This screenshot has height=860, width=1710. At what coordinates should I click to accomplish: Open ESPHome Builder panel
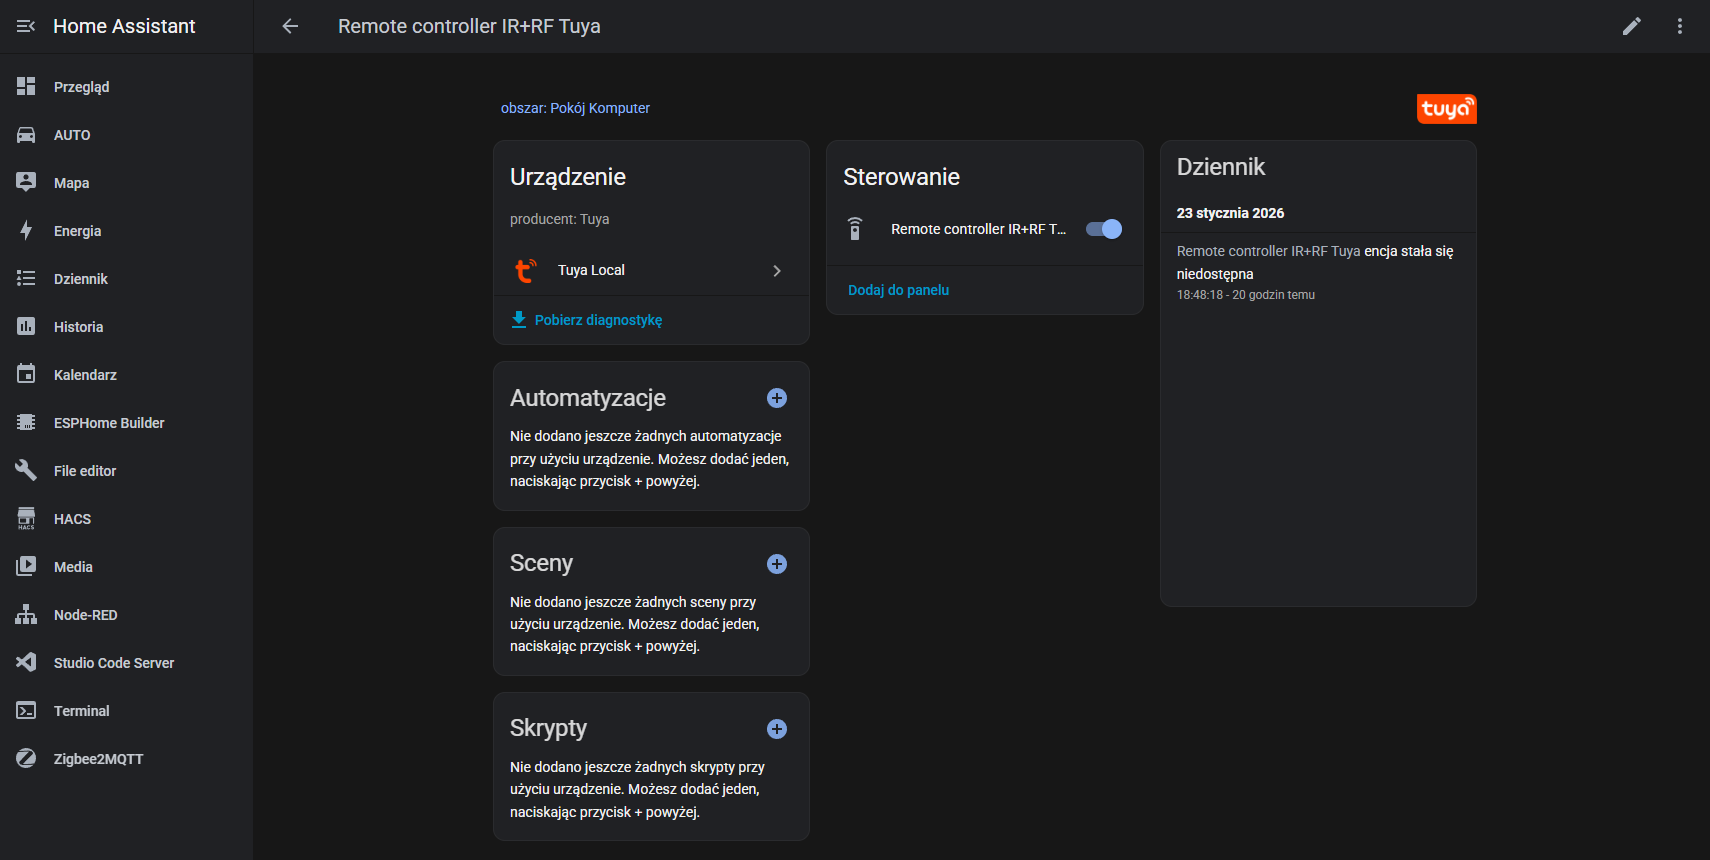[108, 423]
